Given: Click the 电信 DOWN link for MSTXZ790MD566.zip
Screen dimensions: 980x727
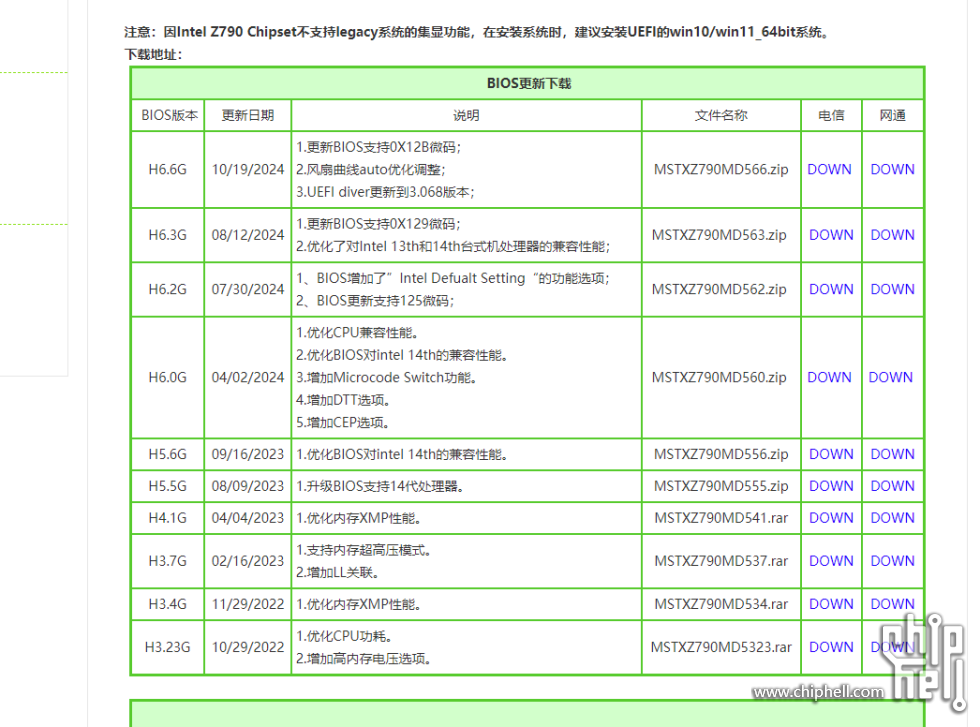Looking at the screenshot, I should (829, 169).
